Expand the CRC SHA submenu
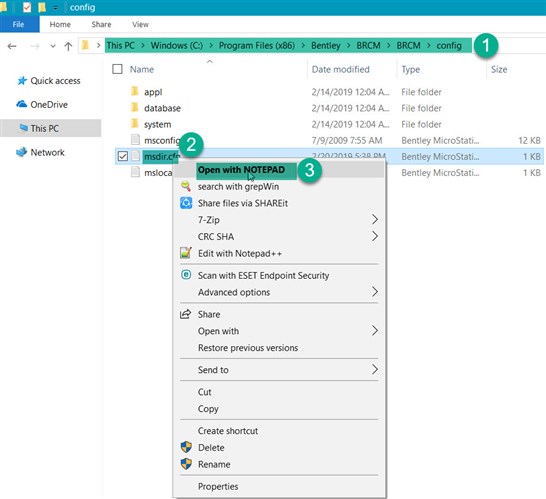This screenshot has width=546, height=499. pos(279,236)
